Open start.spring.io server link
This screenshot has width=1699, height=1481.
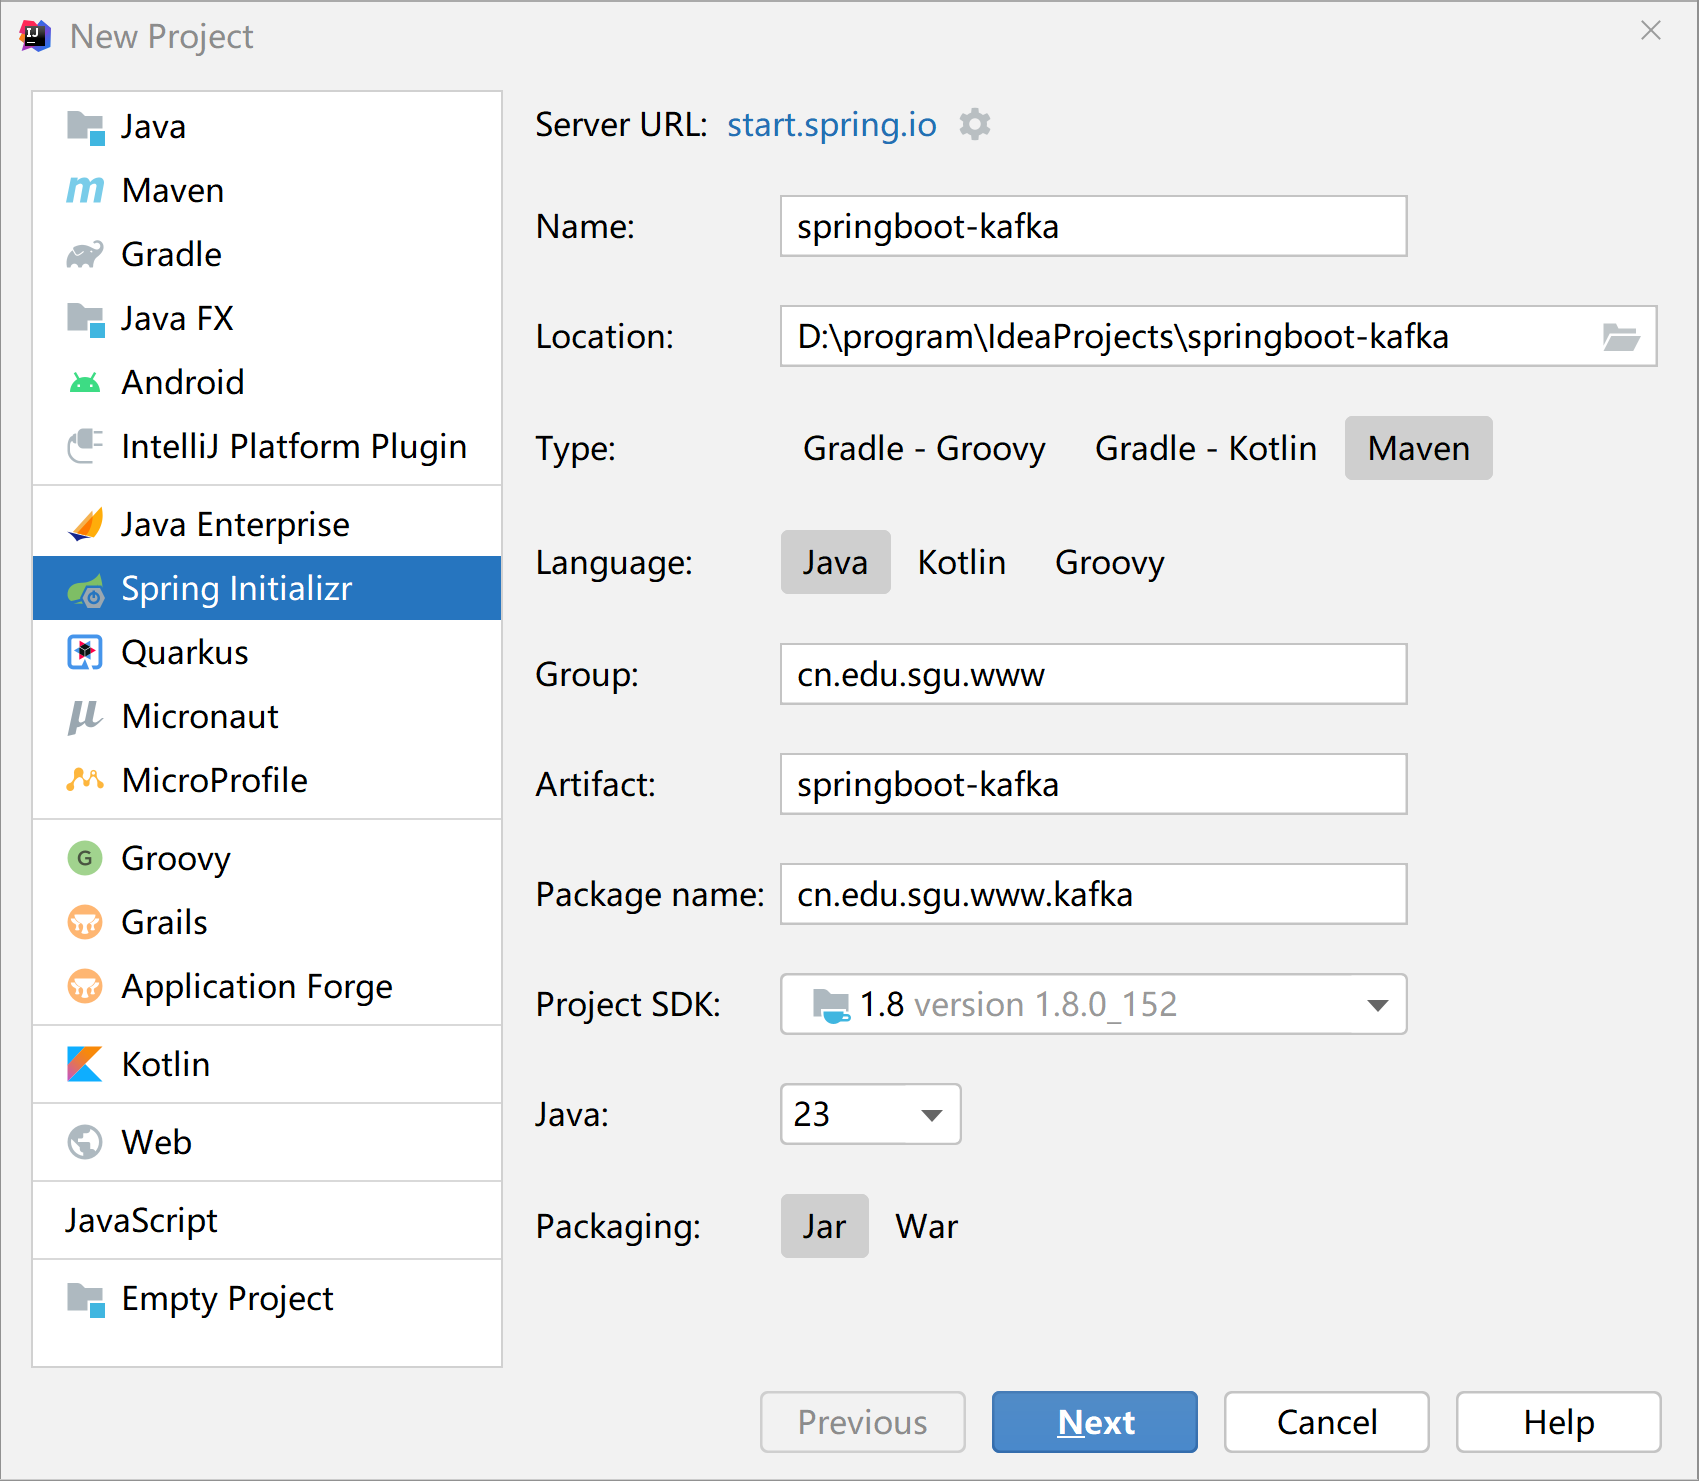[832, 124]
